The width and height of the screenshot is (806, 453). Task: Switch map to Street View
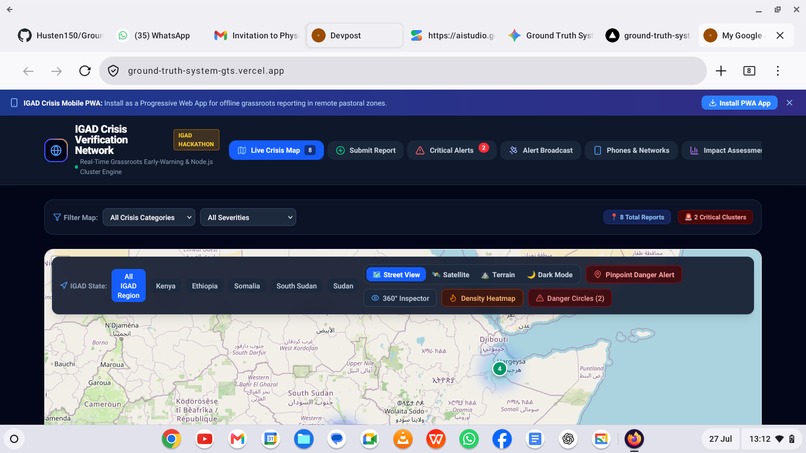(x=396, y=275)
